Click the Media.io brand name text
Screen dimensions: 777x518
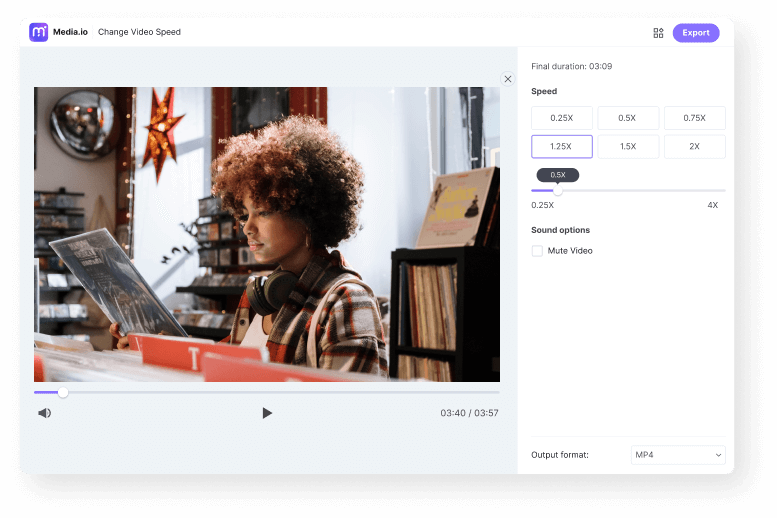[71, 33]
